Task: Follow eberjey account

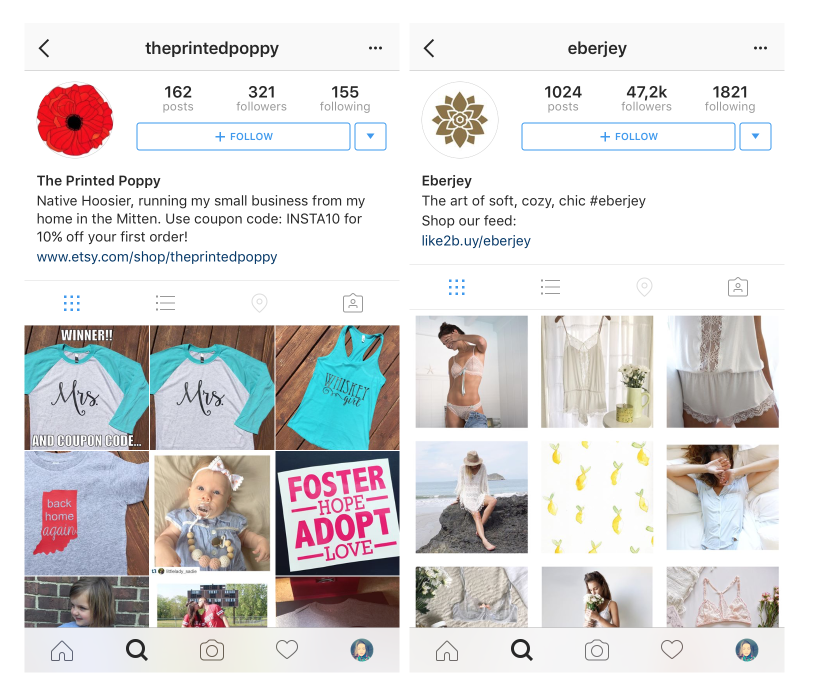Action: point(628,136)
